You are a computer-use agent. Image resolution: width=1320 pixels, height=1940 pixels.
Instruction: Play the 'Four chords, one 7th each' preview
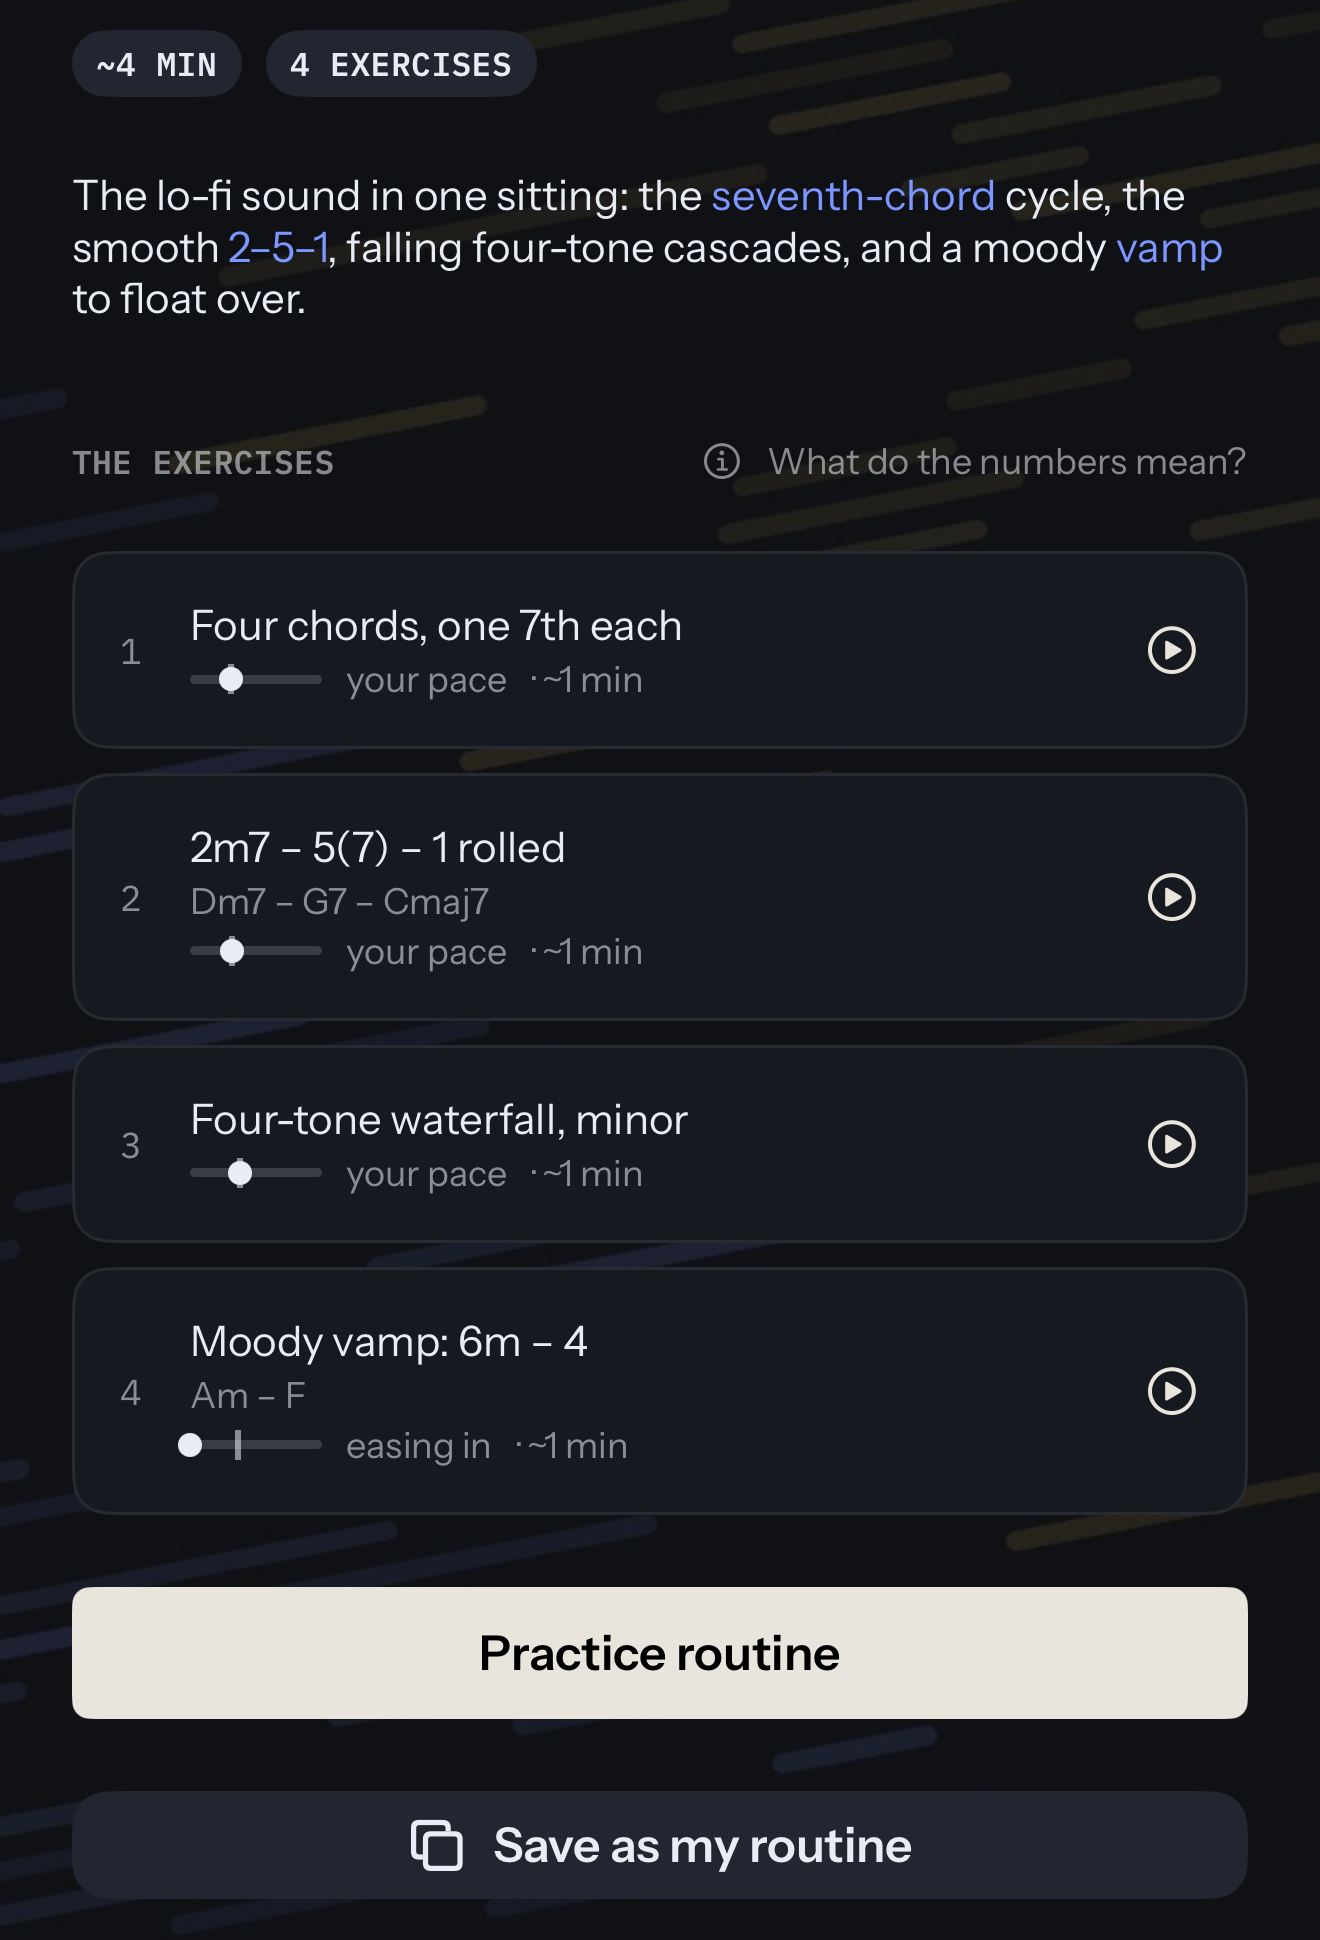[x=1172, y=650]
